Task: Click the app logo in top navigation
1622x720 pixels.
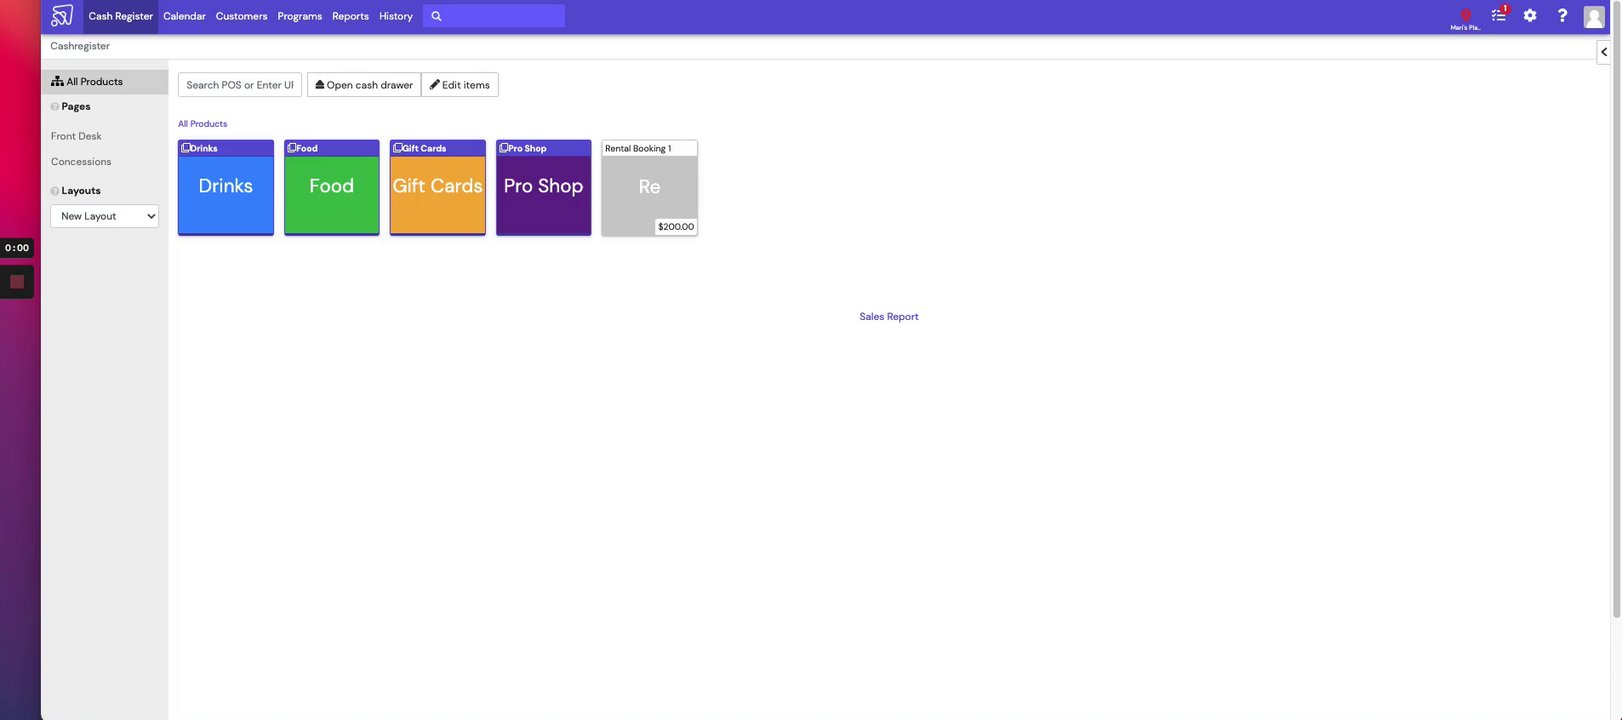Action: coord(62,15)
